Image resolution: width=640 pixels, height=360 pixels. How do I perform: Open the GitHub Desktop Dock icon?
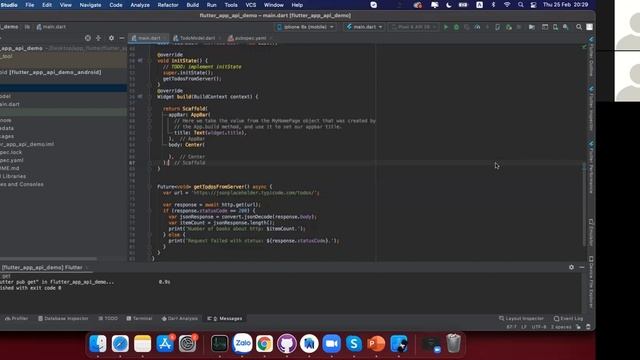point(287,344)
